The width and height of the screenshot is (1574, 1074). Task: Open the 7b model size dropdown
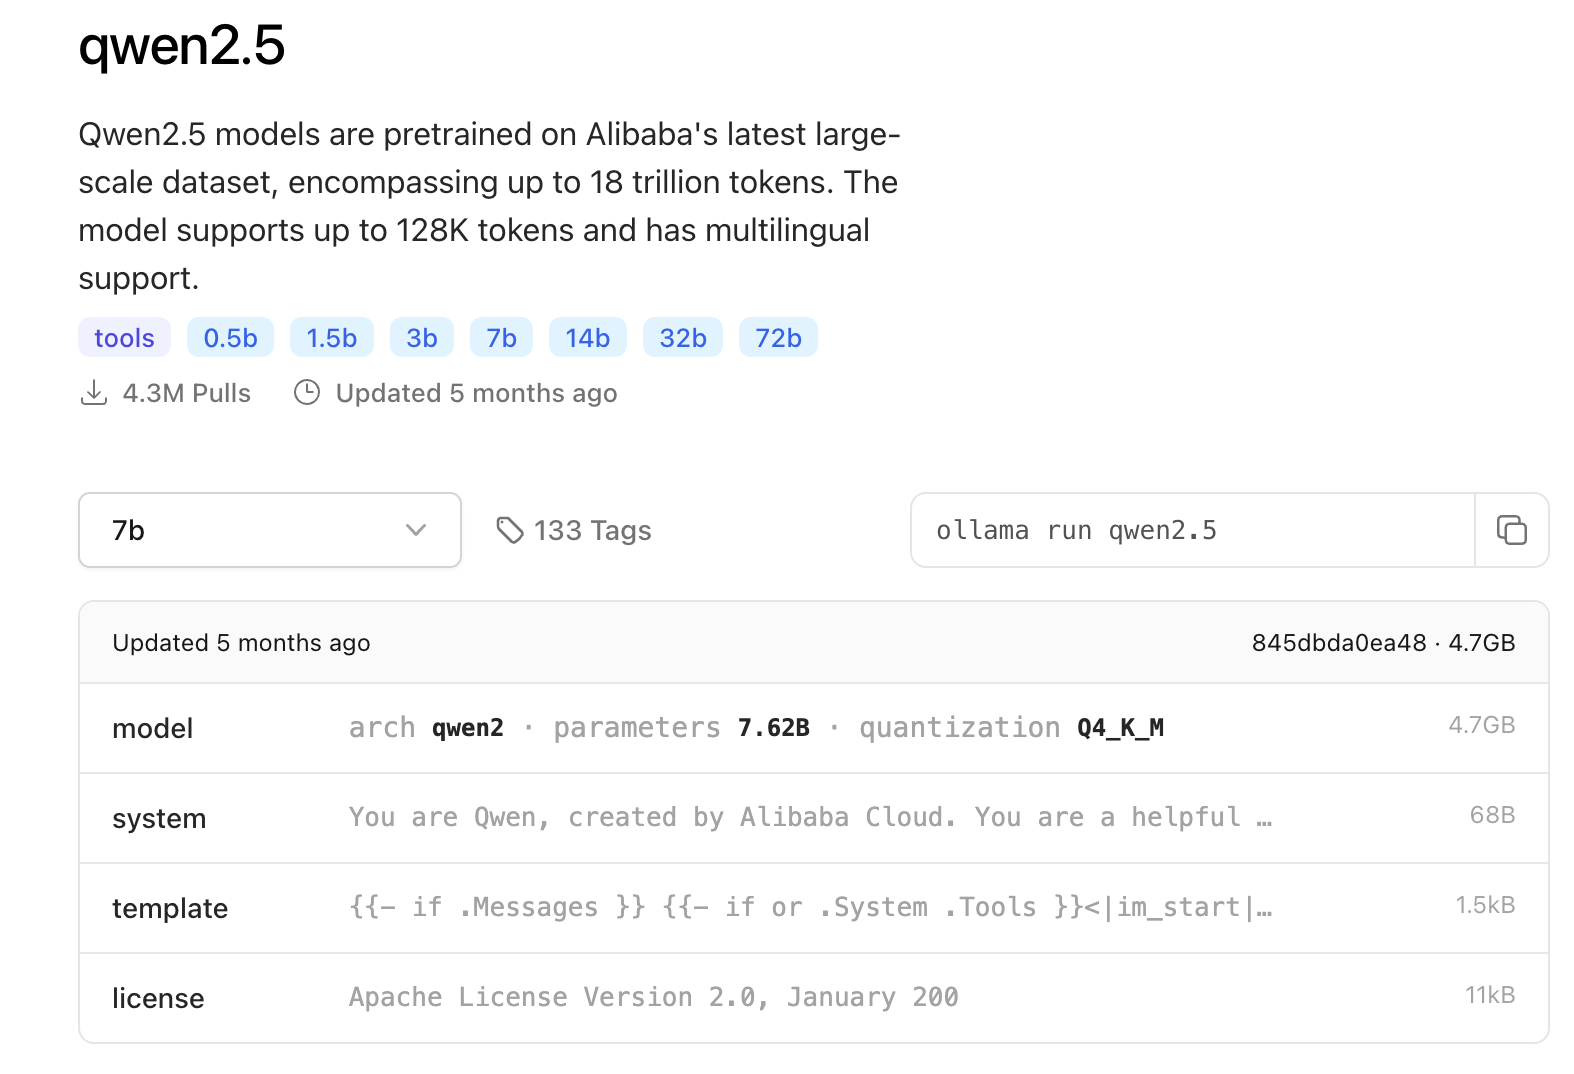269,530
